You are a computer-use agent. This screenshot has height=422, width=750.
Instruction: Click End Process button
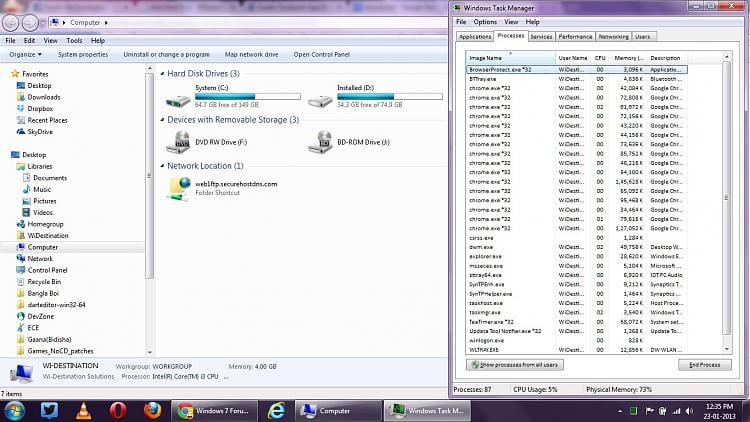pos(705,365)
